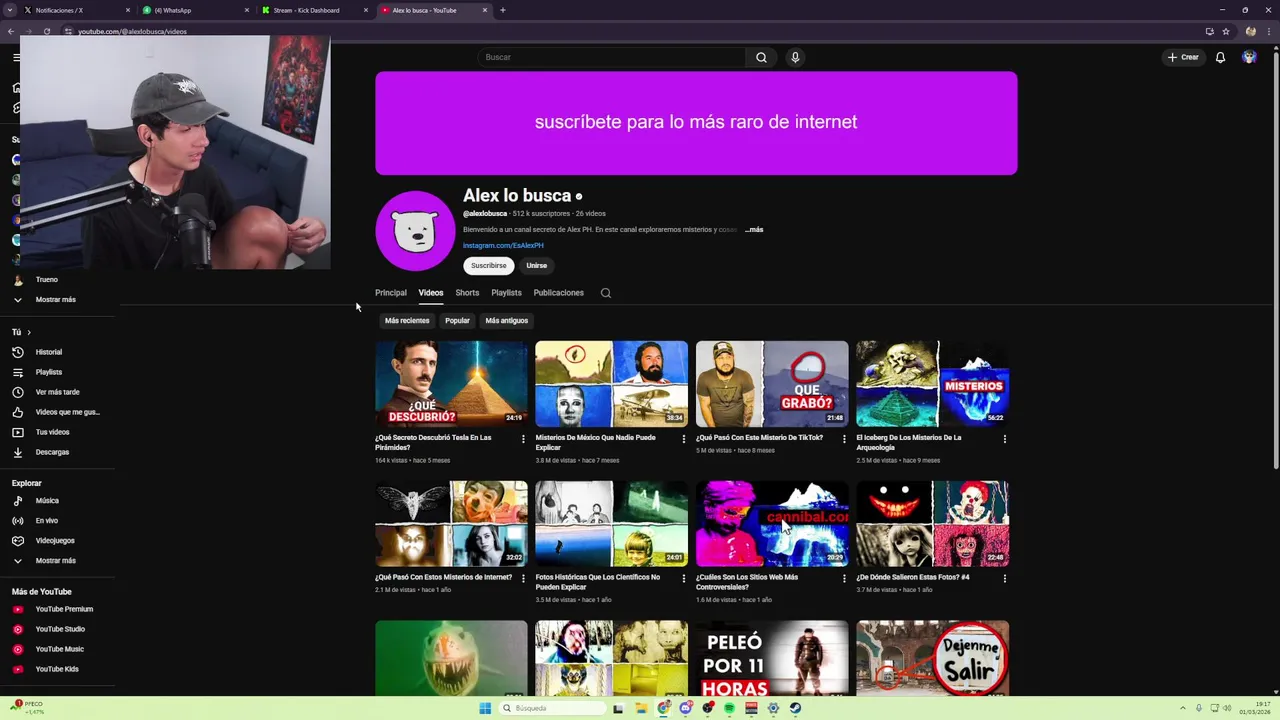1280x720 pixels.
Task: Open Misterios De México video thumbnail
Action: [x=611, y=384]
